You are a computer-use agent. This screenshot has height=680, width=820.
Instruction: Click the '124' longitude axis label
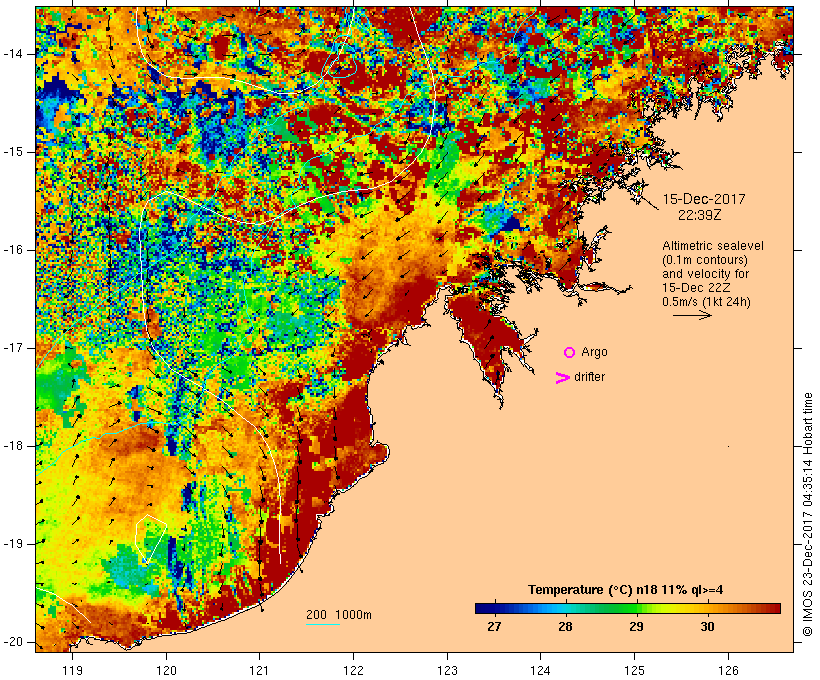pyautogui.click(x=540, y=670)
